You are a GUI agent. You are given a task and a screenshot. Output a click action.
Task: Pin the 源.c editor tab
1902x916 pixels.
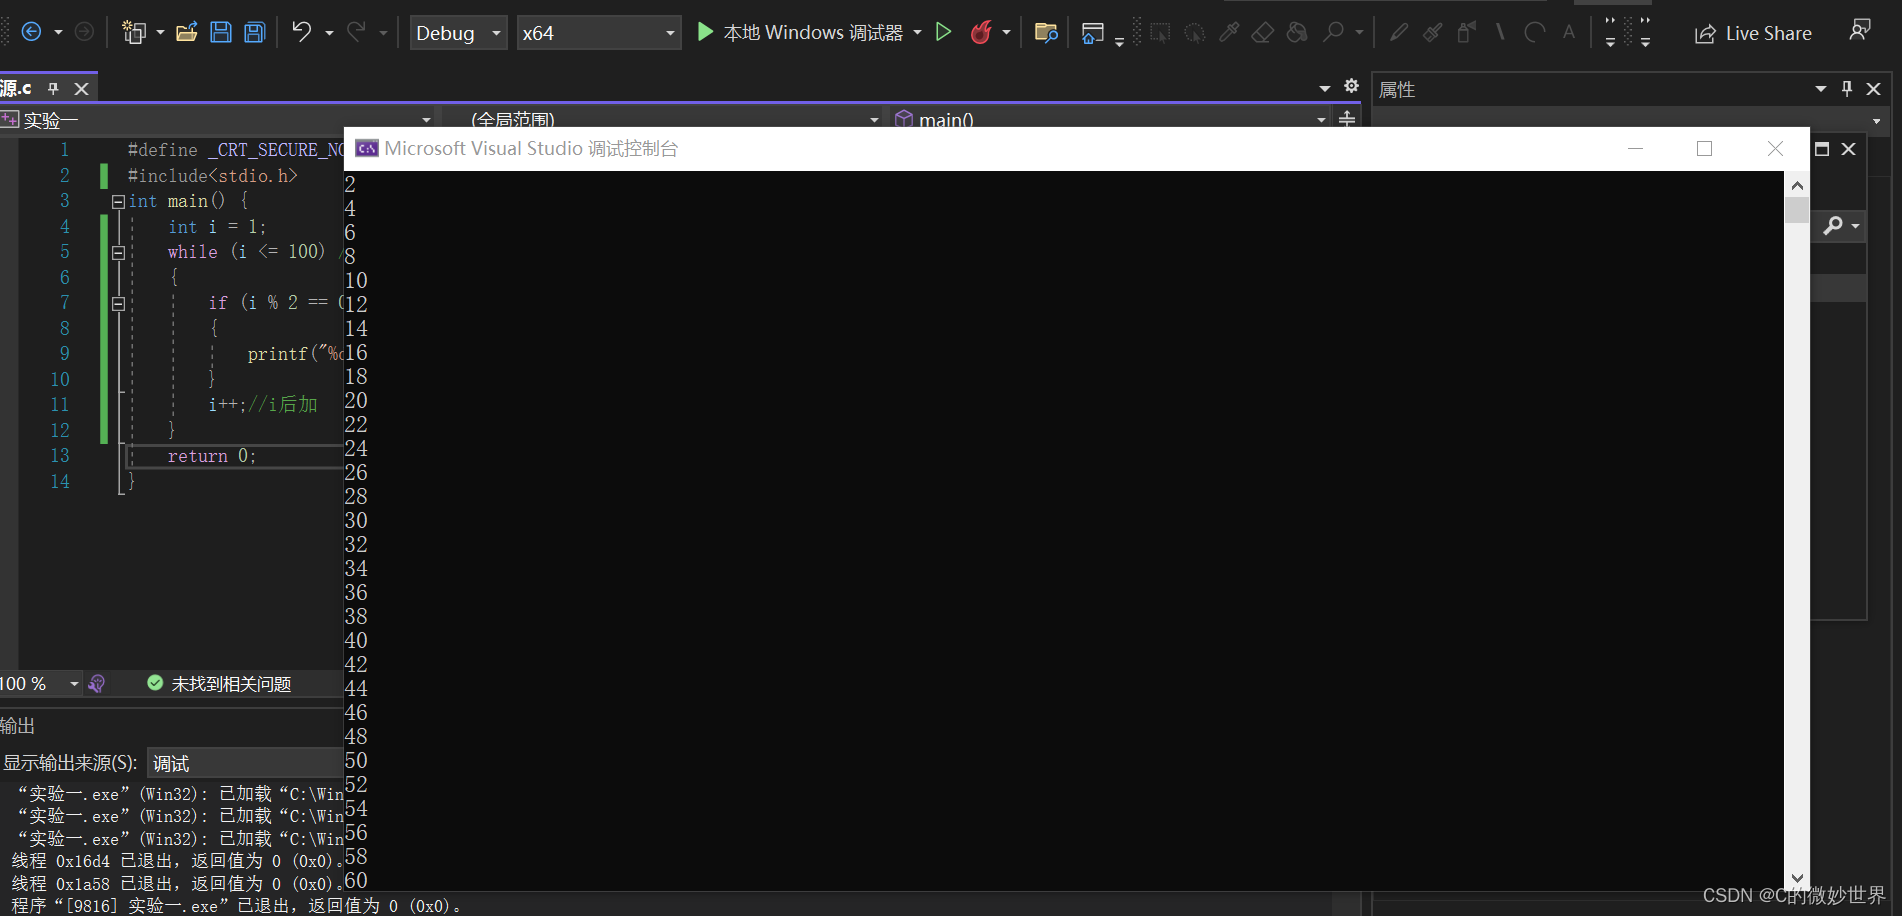pos(54,88)
